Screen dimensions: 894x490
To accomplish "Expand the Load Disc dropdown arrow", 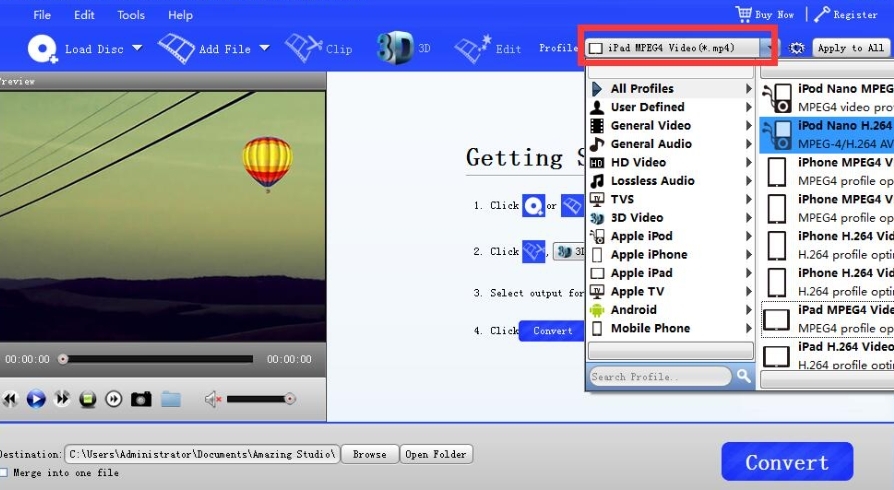I will 137,48.
